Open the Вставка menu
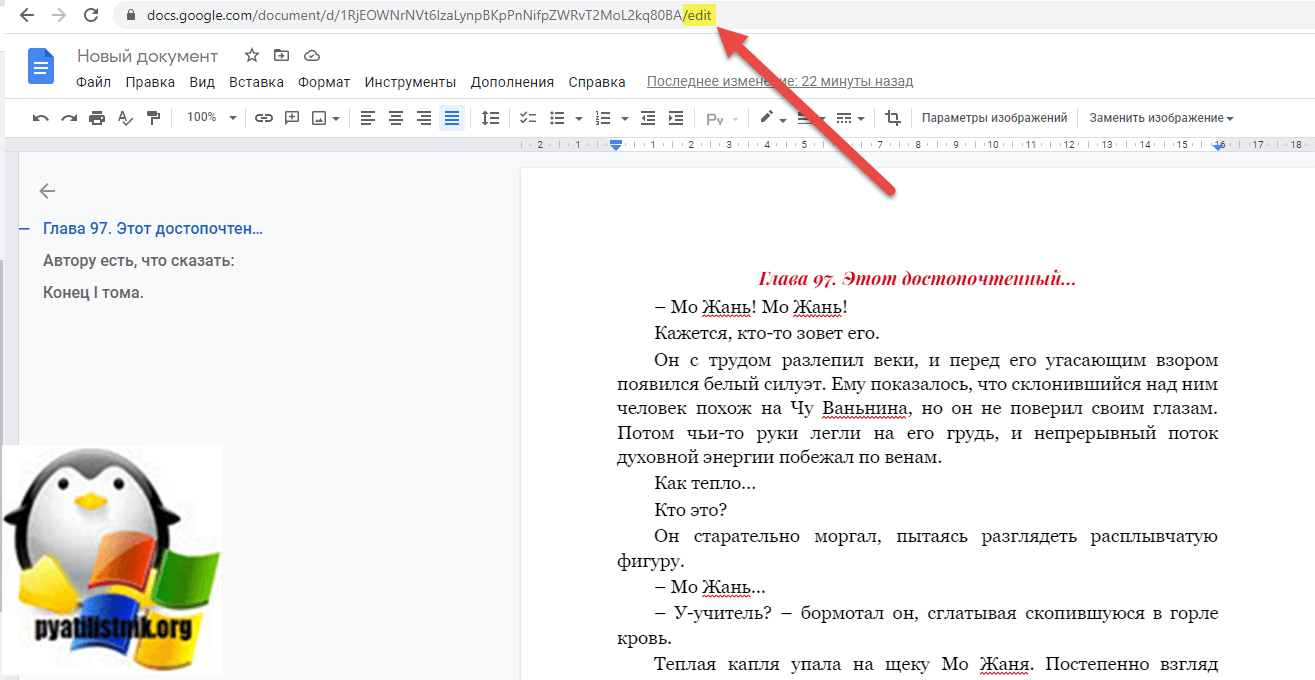 click(x=256, y=82)
